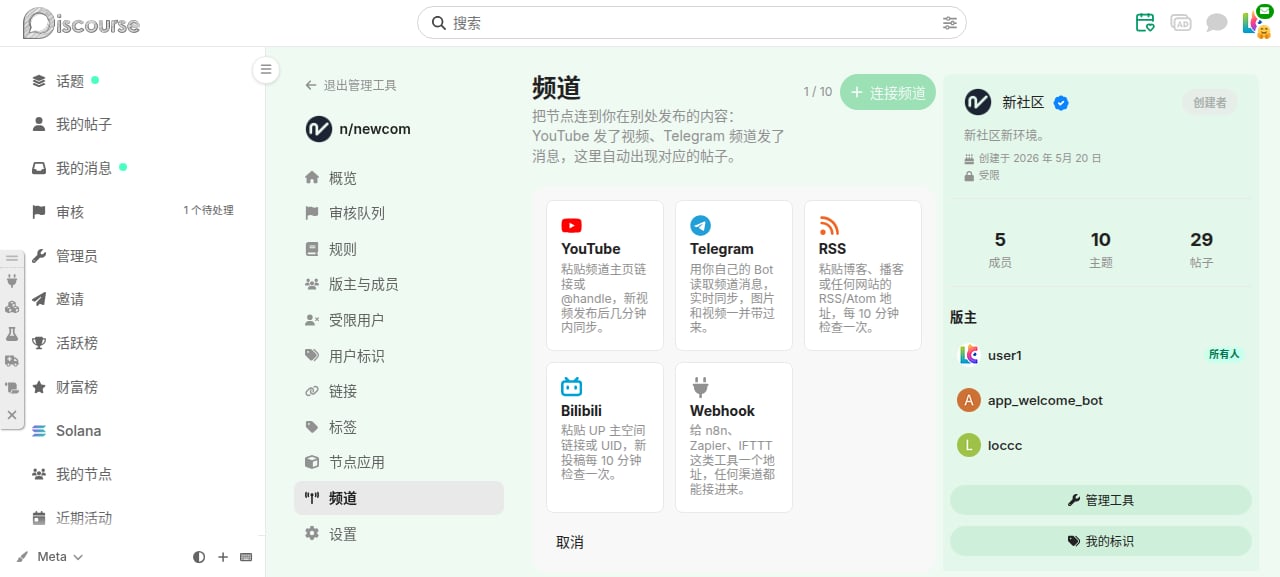Open keyboard shortcuts icon in sidebar footer
The height and width of the screenshot is (577, 1280).
246,557
